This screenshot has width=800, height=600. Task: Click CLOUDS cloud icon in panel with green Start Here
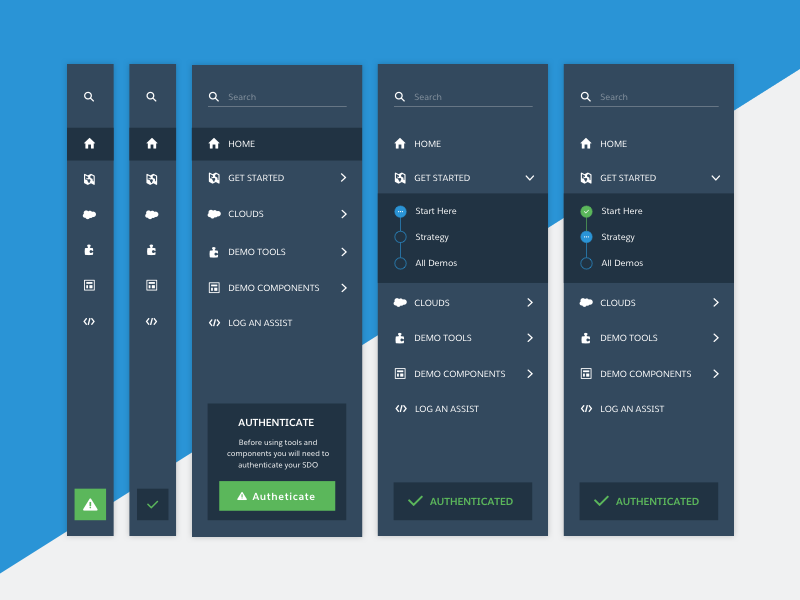pos(586,303)
